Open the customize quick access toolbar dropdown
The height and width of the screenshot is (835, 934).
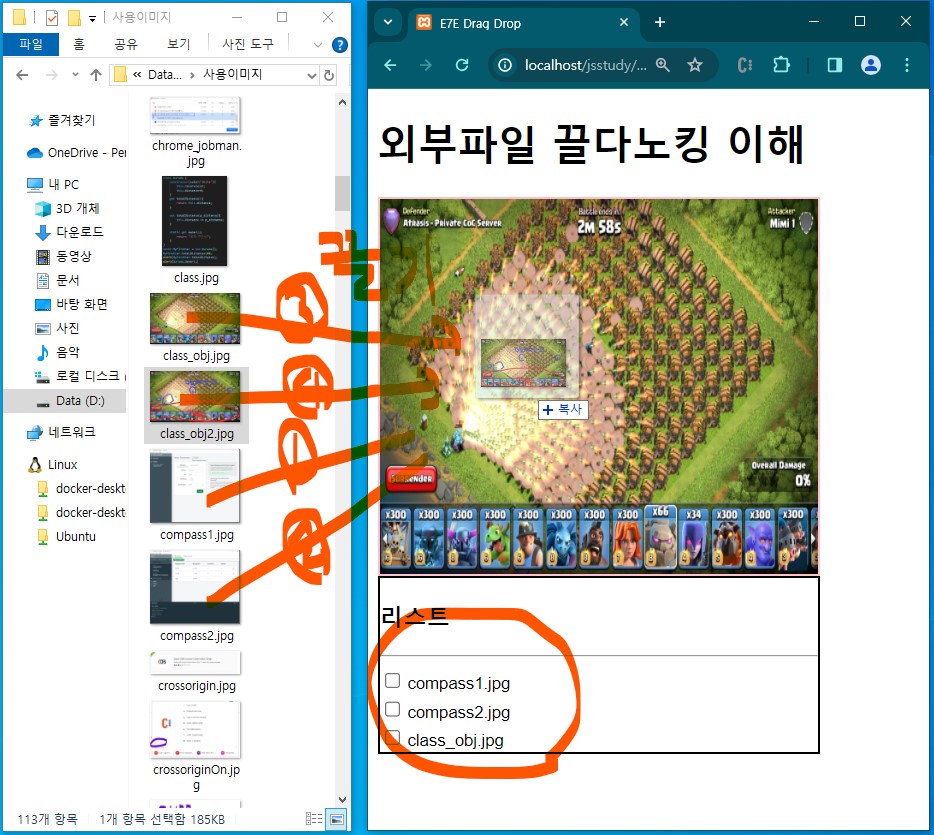coord(92,18)
